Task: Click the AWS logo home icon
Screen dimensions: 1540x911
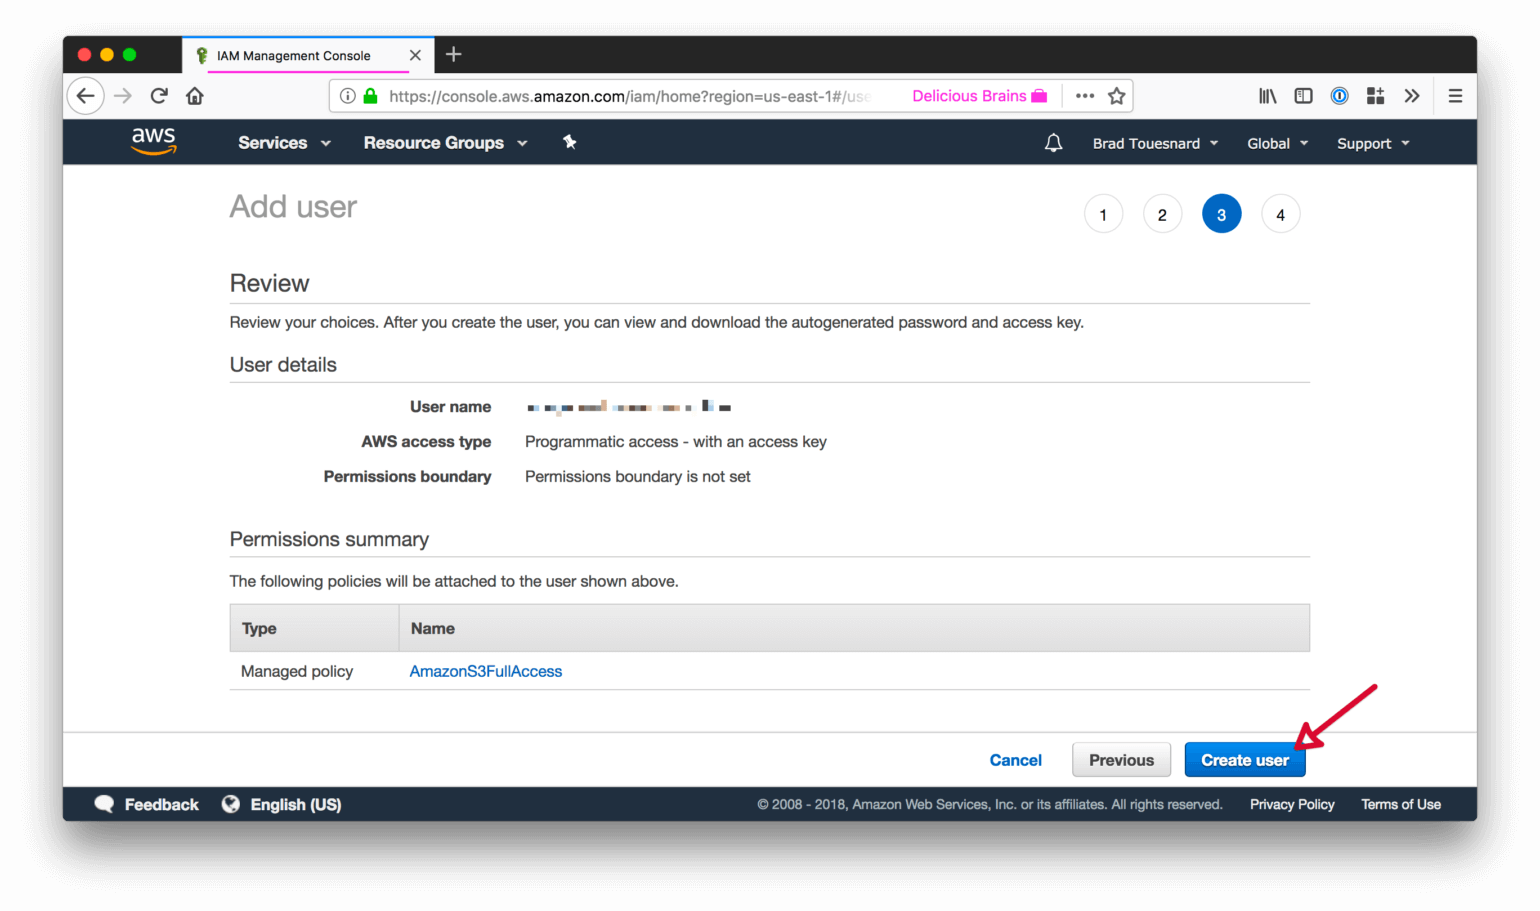Action: click(153, 142)
